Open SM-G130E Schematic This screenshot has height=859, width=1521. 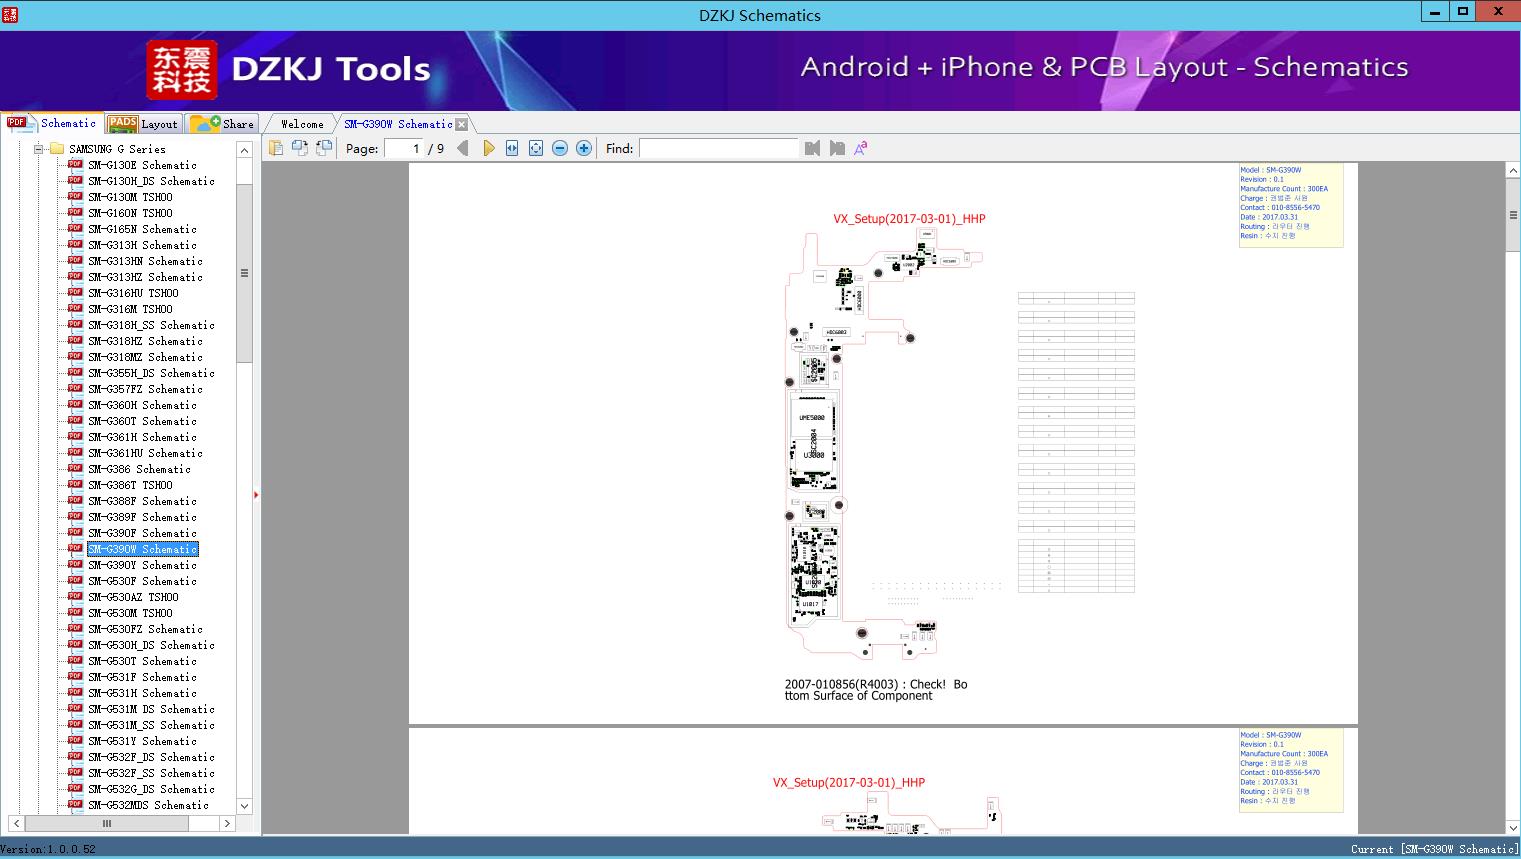tap(142, 165)
